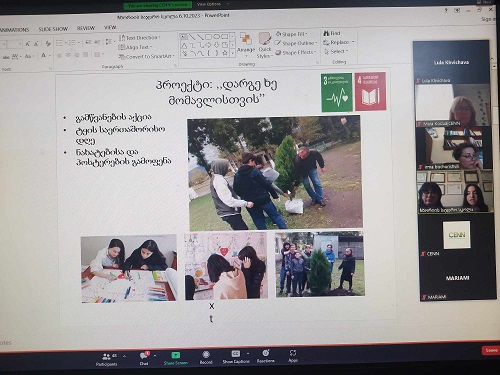Open the SLIDE SHOW ribbon tab
Image resolution: width=500 pixels, height=375 pixels.
tap(53, 29)
